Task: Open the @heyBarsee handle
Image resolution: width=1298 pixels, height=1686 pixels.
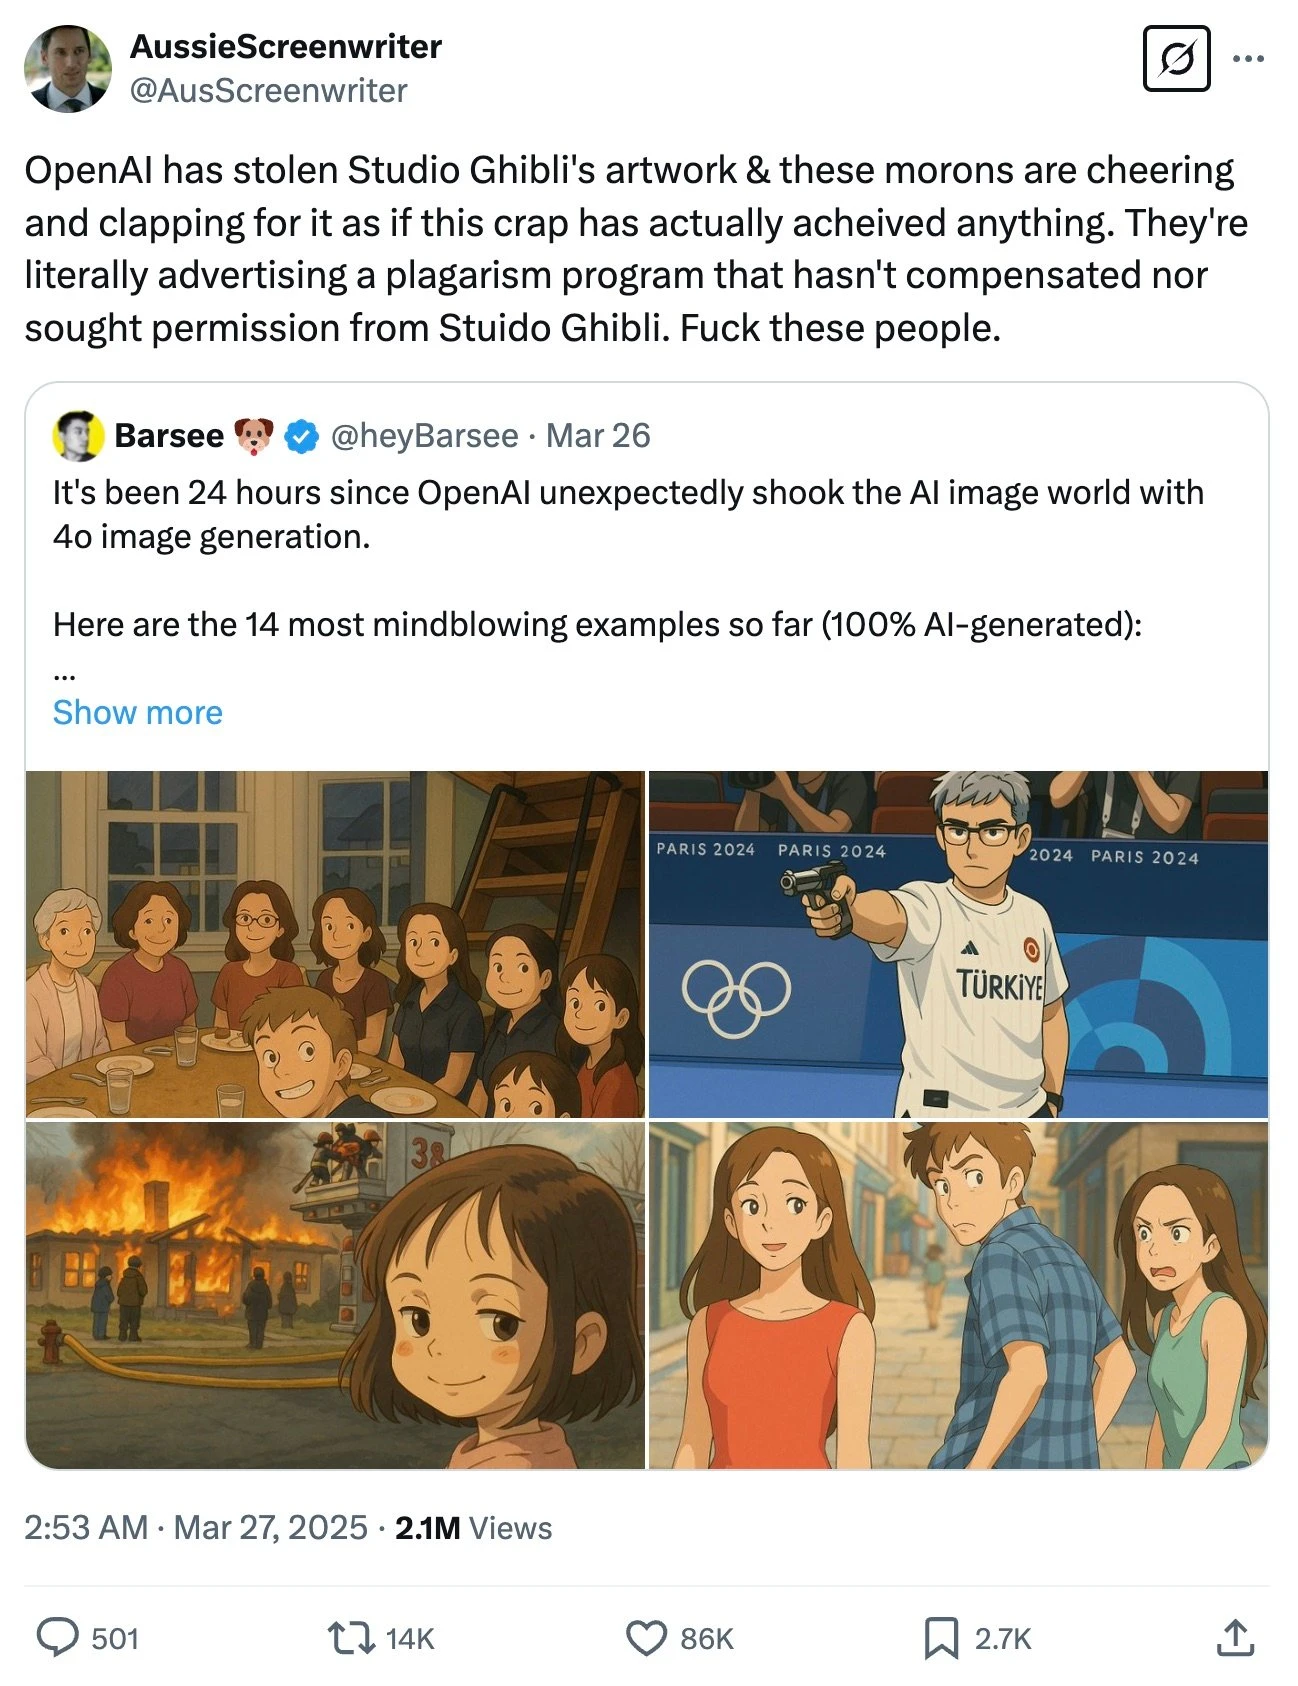Action: point(424,436)
